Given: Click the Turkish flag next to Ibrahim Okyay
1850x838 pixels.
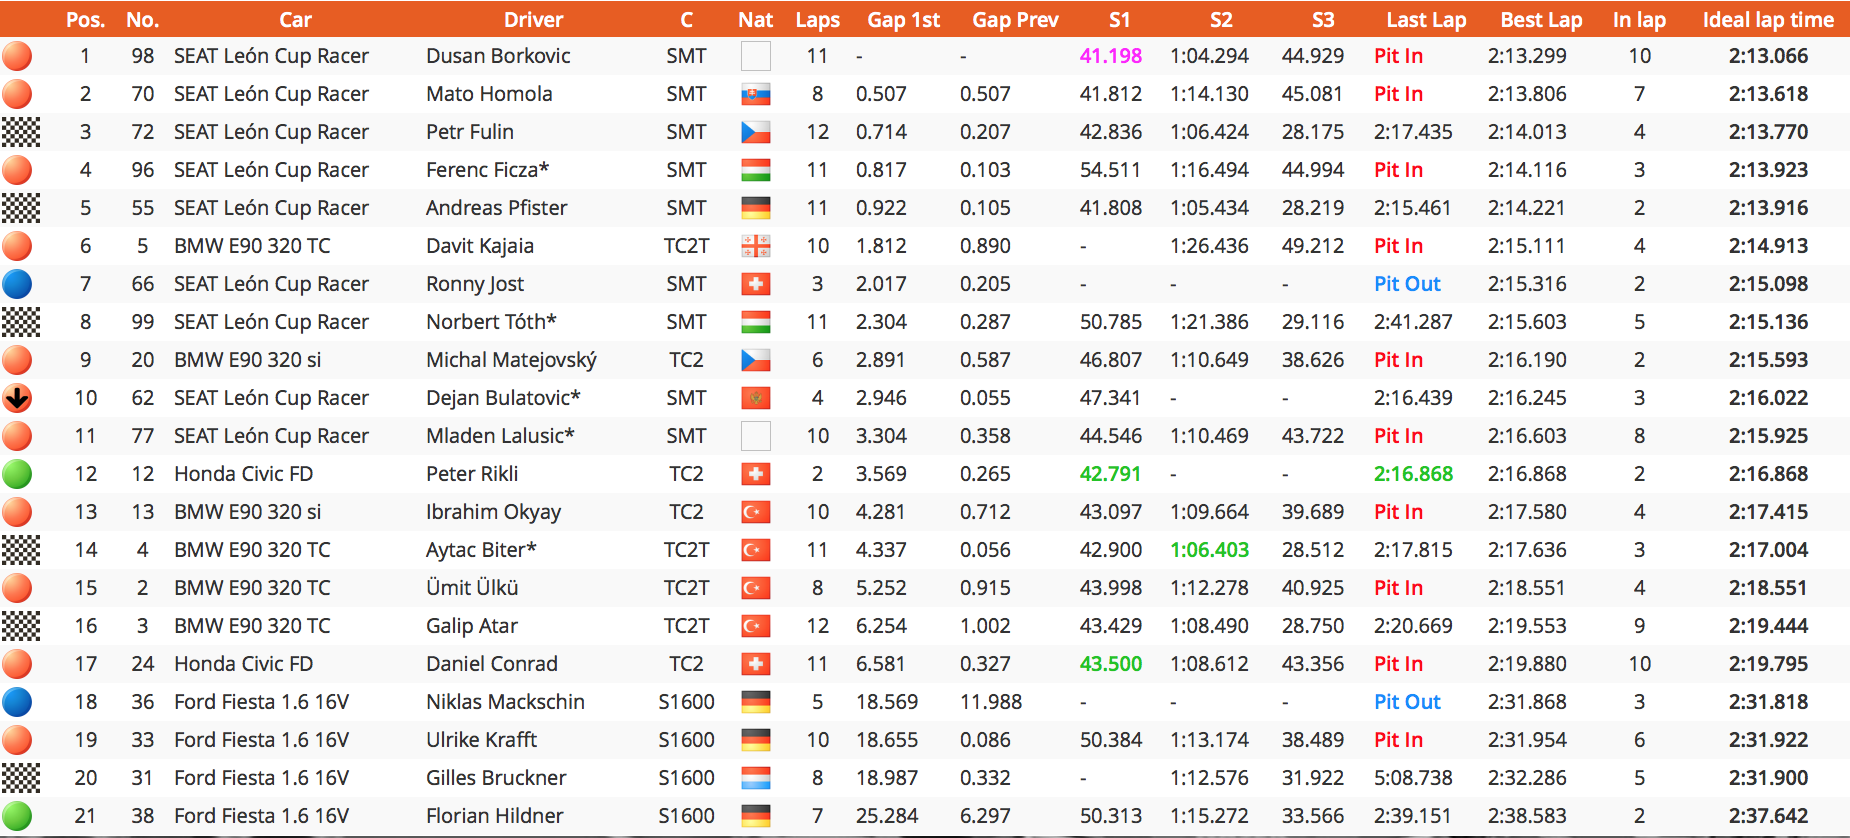Looking at the screenshot, I should click(756, 512).
